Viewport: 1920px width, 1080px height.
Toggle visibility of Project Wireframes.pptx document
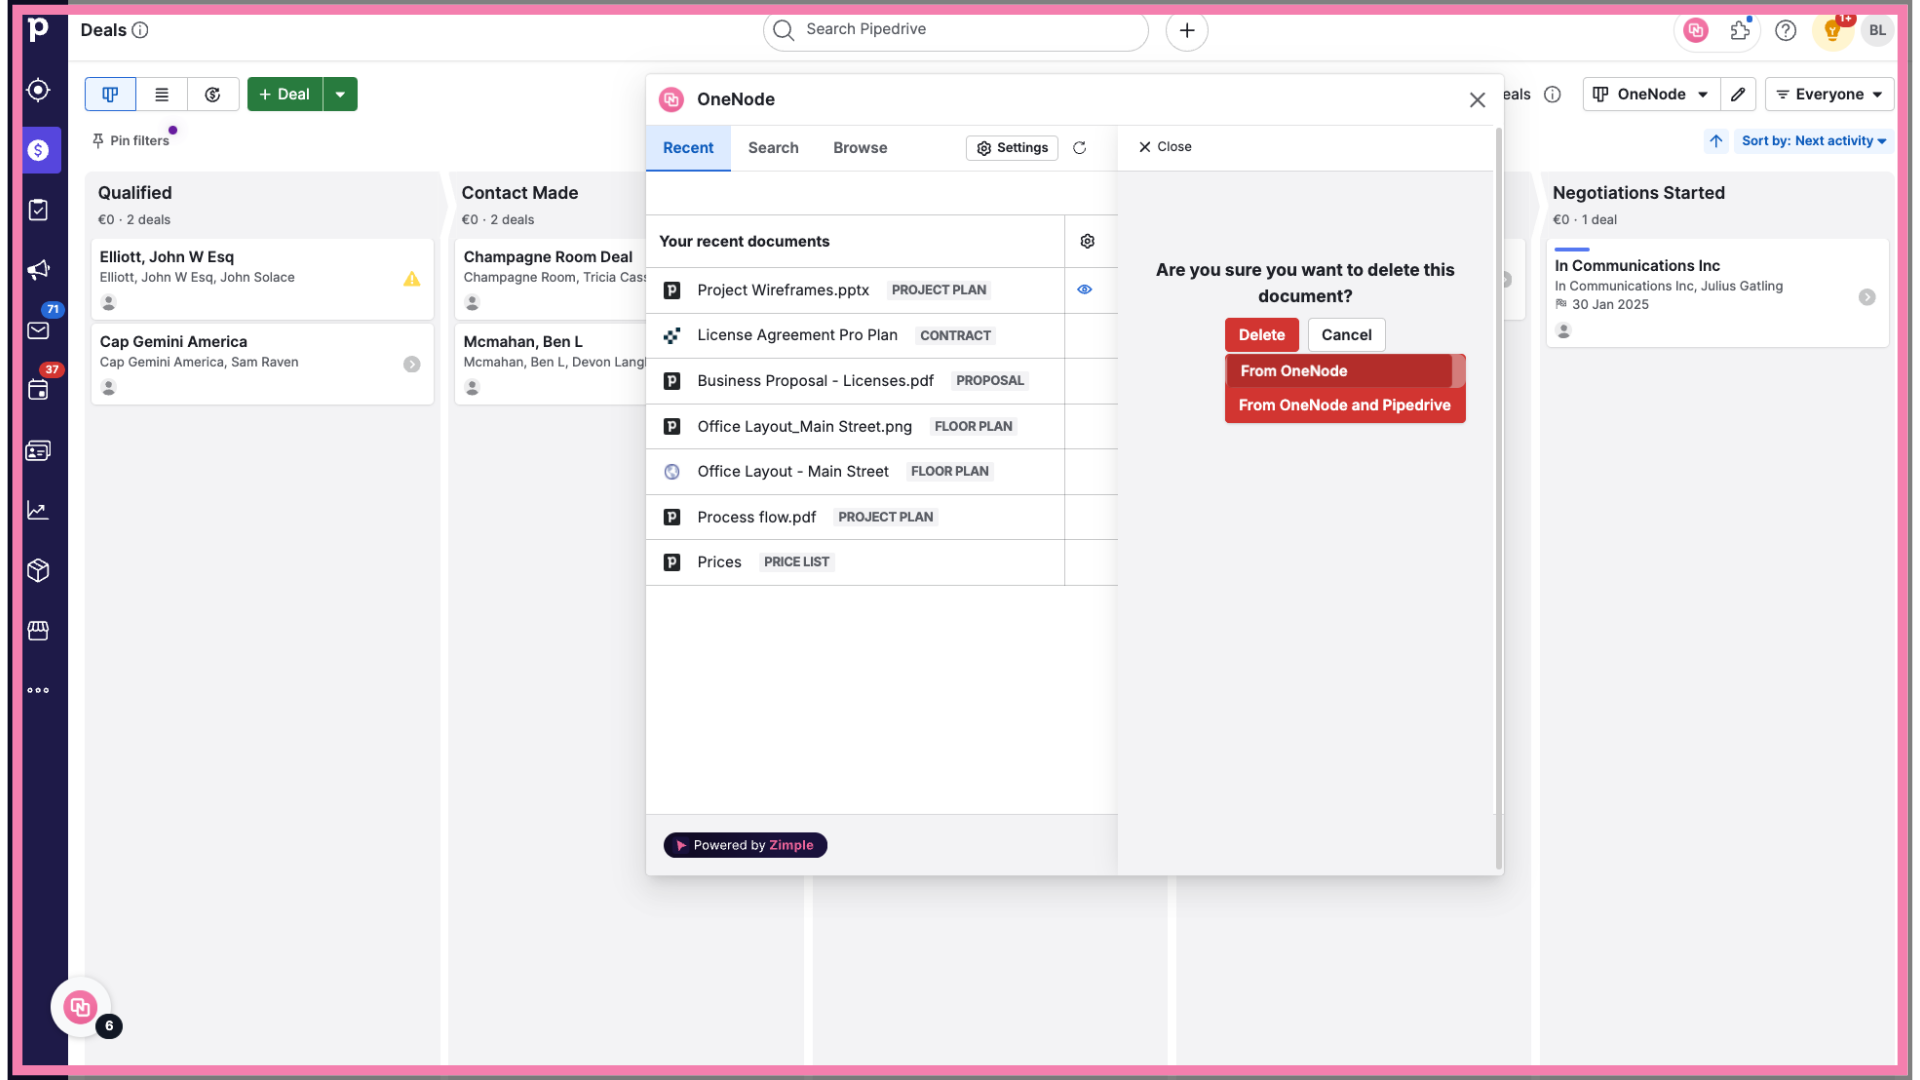(x=1083, y=289)
